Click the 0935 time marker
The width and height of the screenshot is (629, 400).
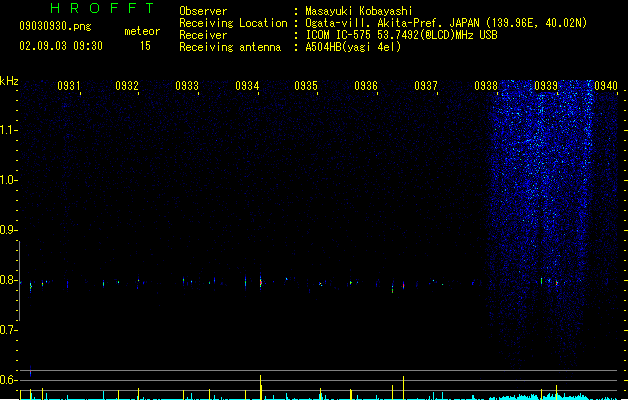(x=306, y=86)
